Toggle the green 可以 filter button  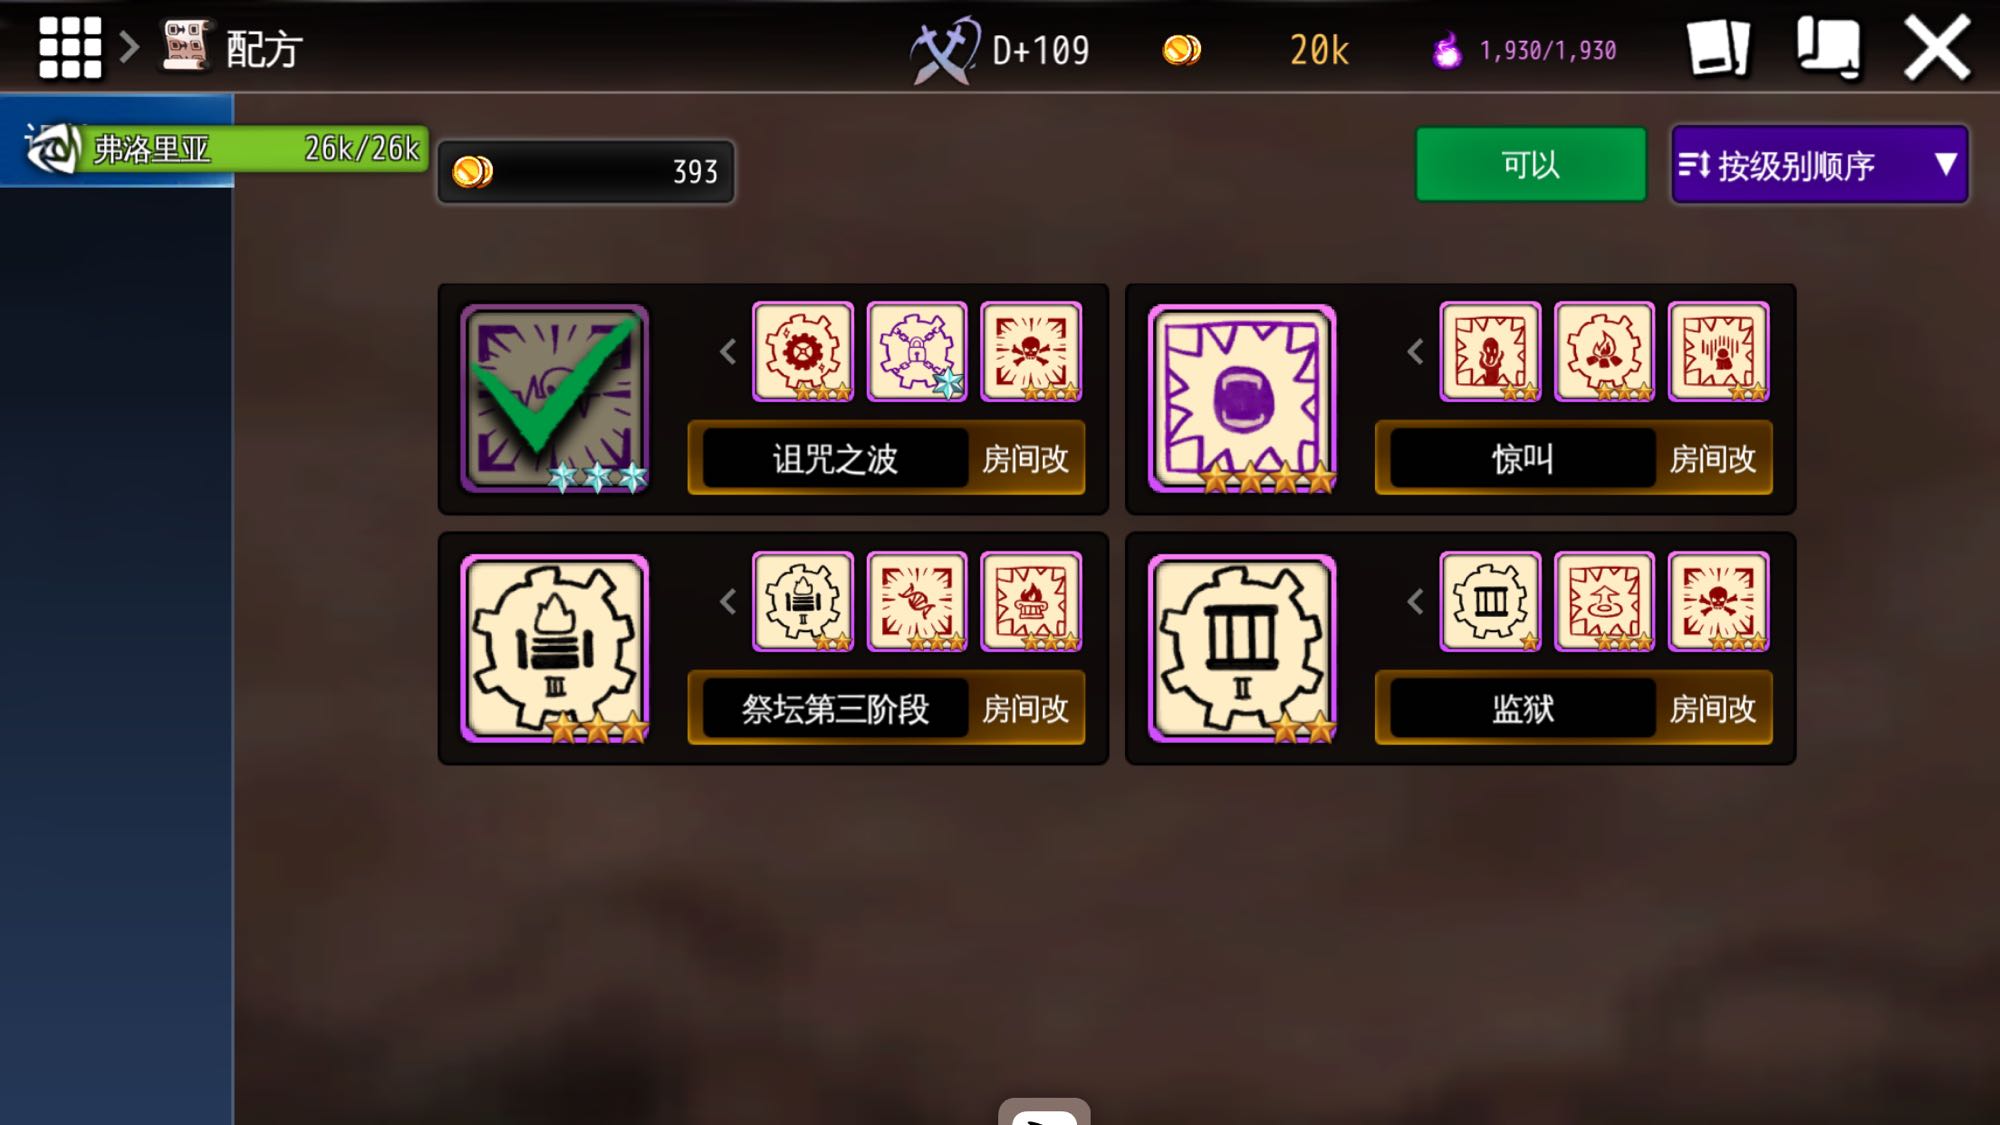1530,164
